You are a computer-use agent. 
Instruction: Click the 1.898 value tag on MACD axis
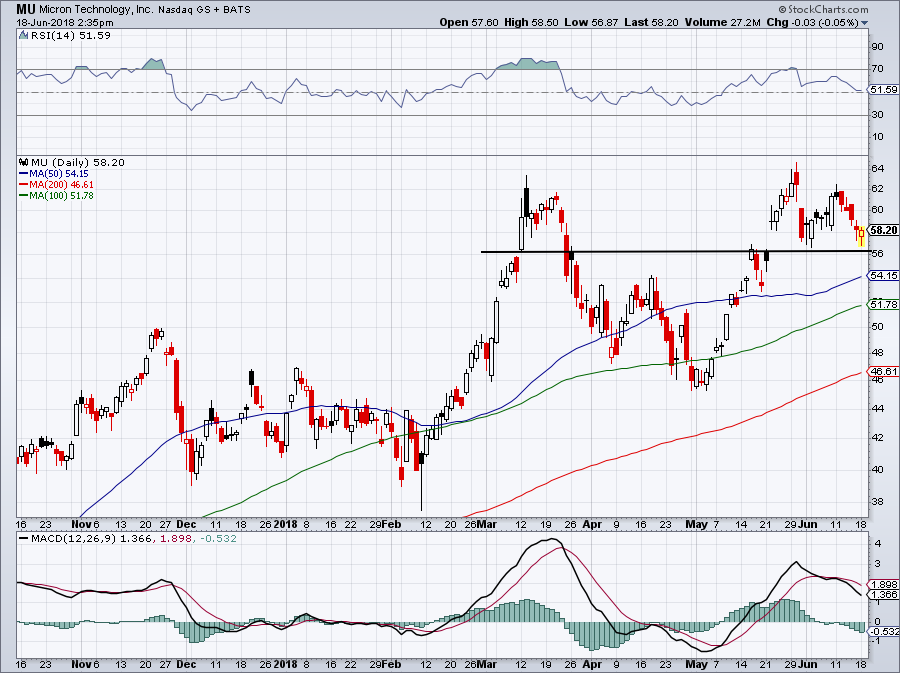[x=883, y=585]
